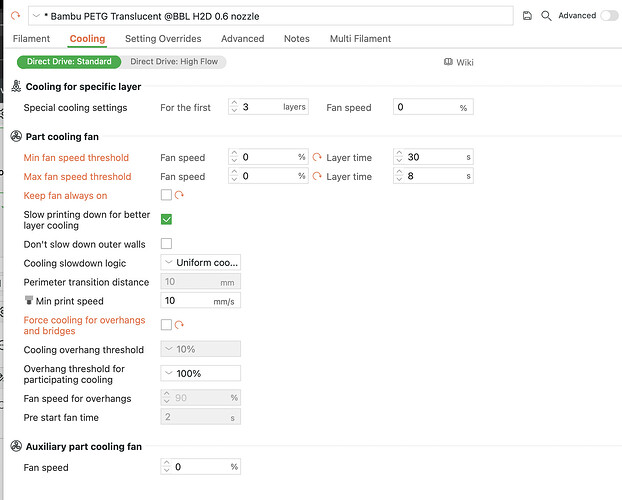Click the Min fan speed threshold label
This screenshot has height=500, width=622.
coord(76,158)
